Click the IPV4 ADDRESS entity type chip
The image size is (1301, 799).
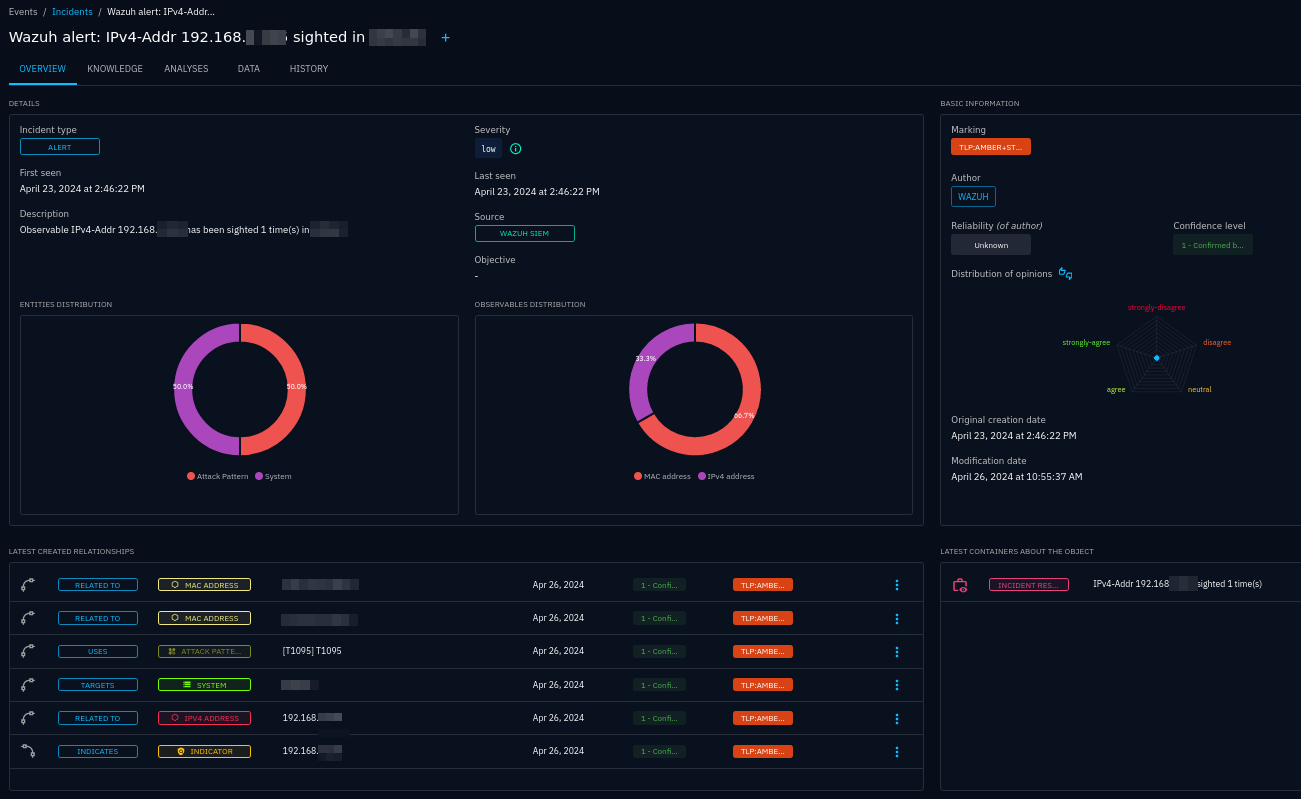click(x=204, y=718)
